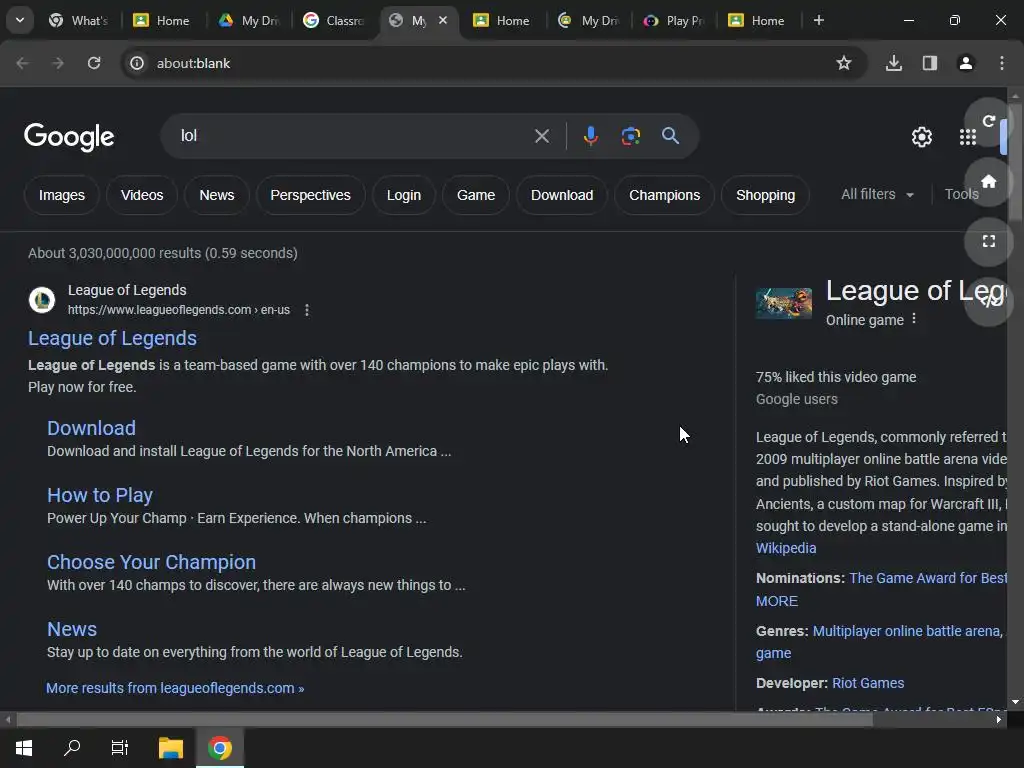Open the How to Play sitelink

point(100,496)
